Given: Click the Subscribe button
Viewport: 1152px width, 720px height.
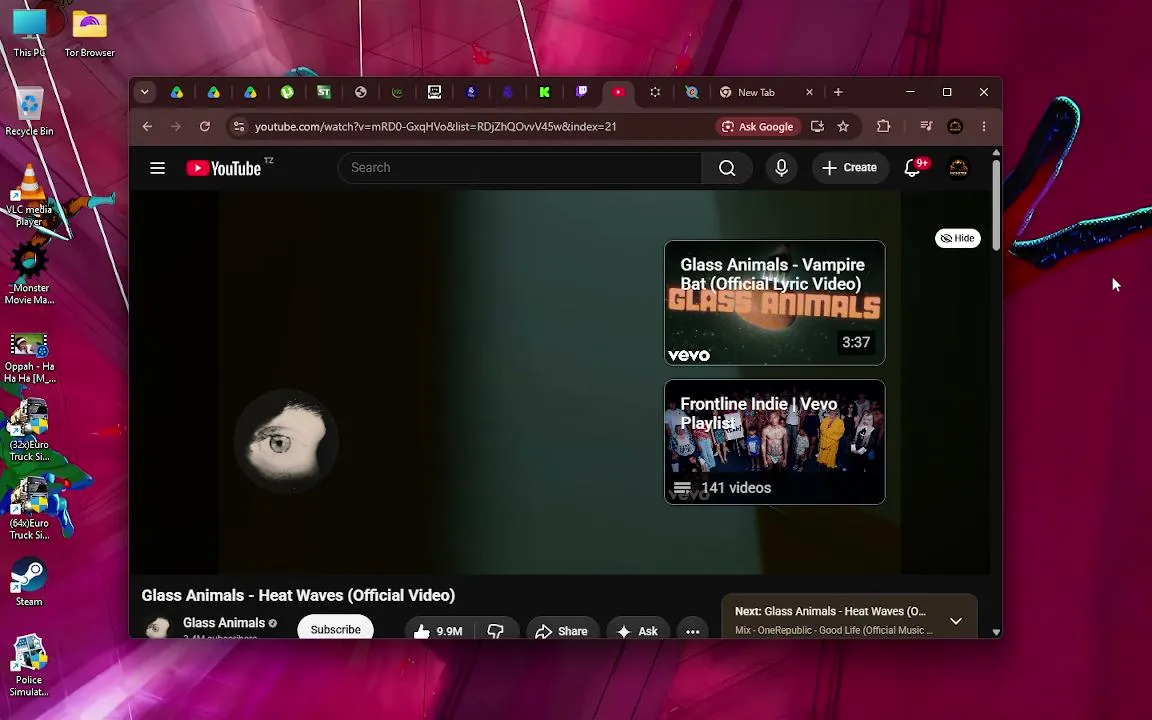Looking at the screenshot, I should 335,629.
